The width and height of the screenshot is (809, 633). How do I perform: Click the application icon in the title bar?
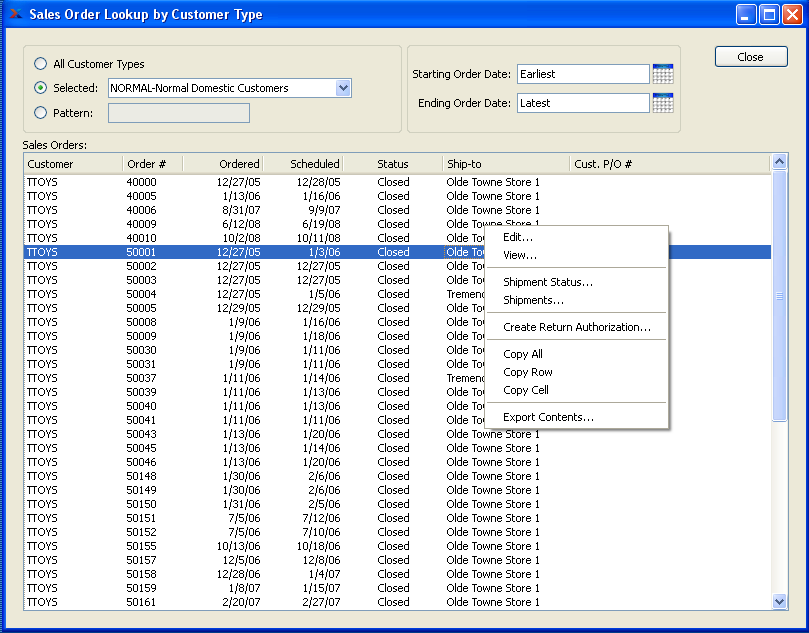[x=15, y=14]
